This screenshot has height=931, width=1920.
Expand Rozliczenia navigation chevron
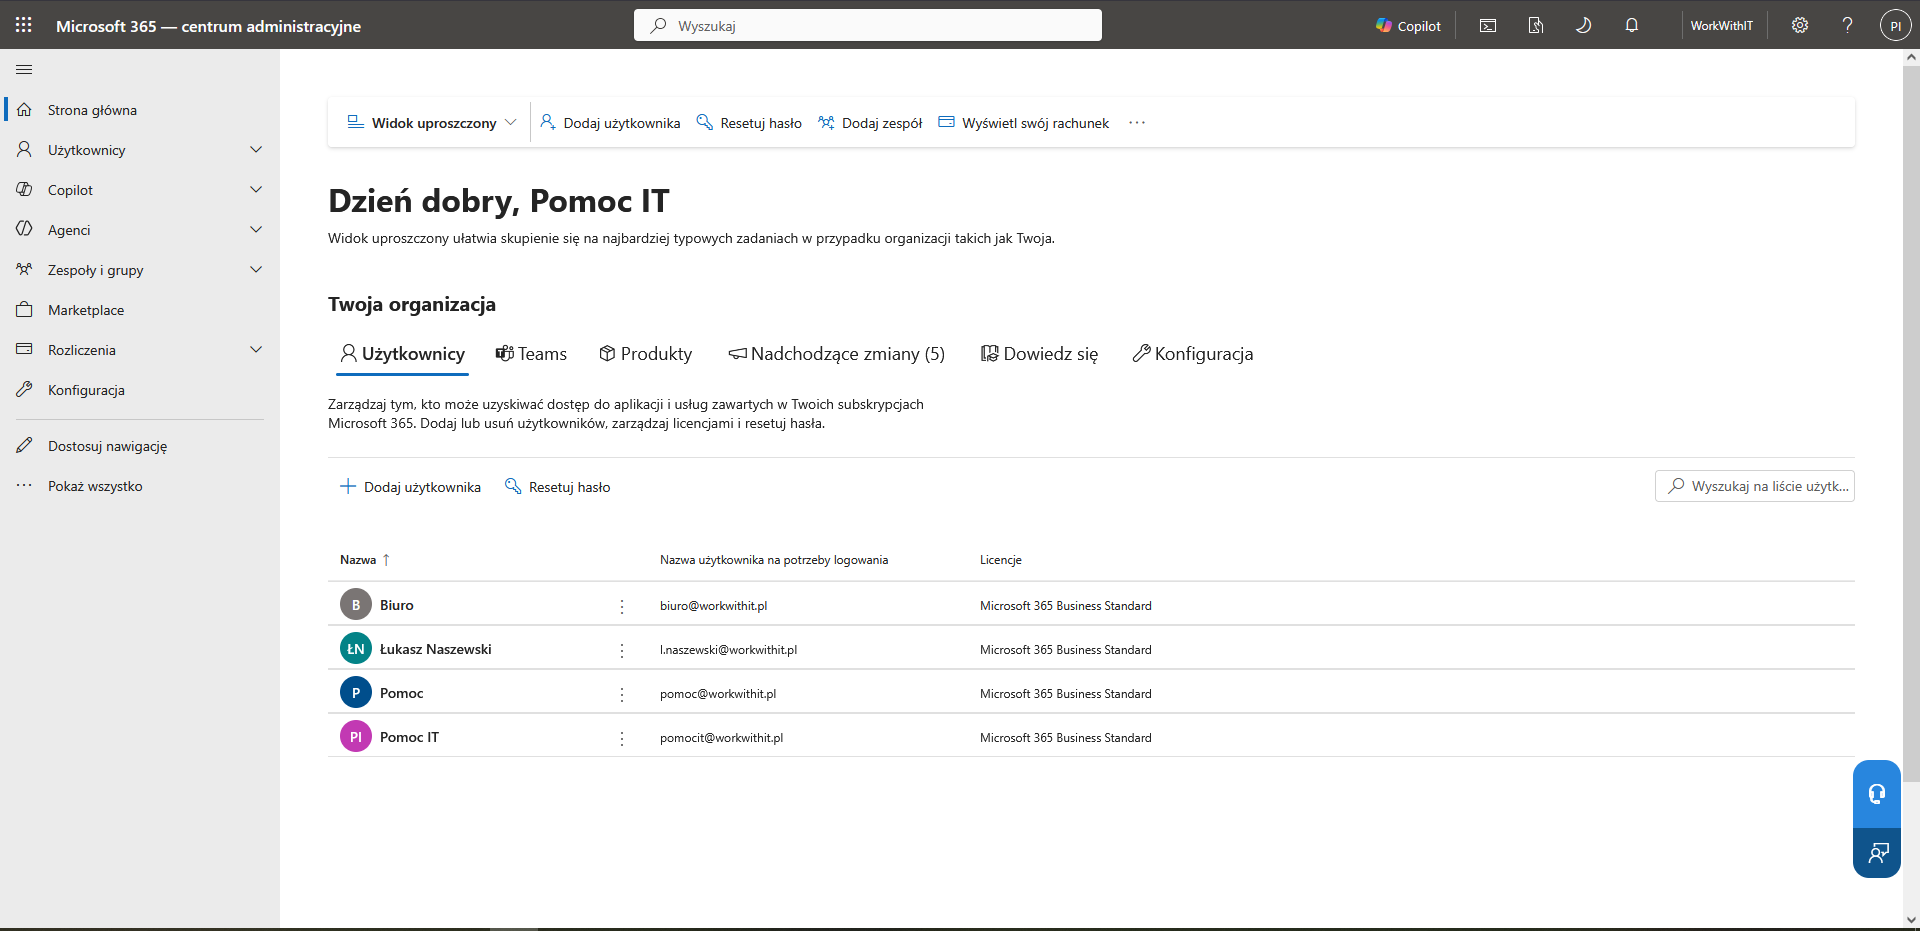256,350
